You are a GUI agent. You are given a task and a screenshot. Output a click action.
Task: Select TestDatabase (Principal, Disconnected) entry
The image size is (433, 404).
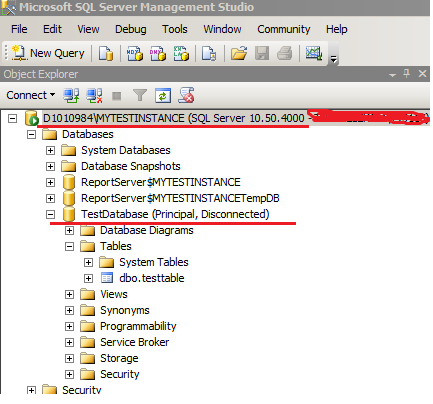[x=175, y=214]
